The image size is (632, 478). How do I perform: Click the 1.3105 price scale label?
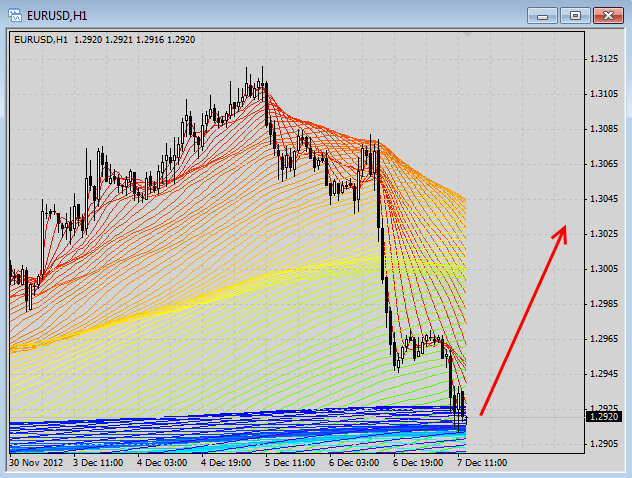coord(604,94)
